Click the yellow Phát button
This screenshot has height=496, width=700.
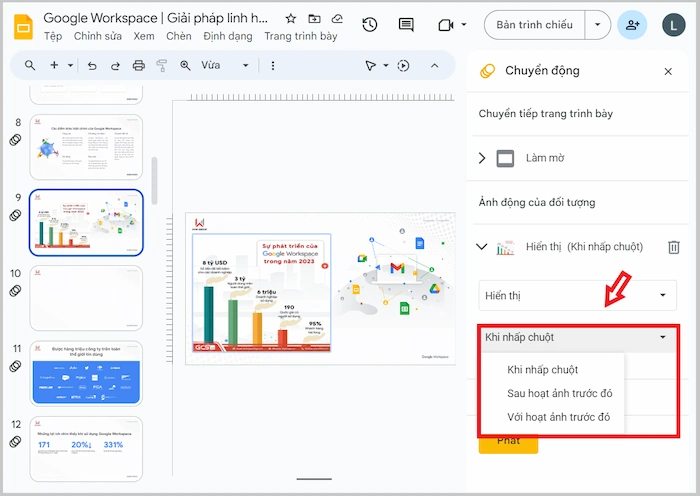[508, 443]
